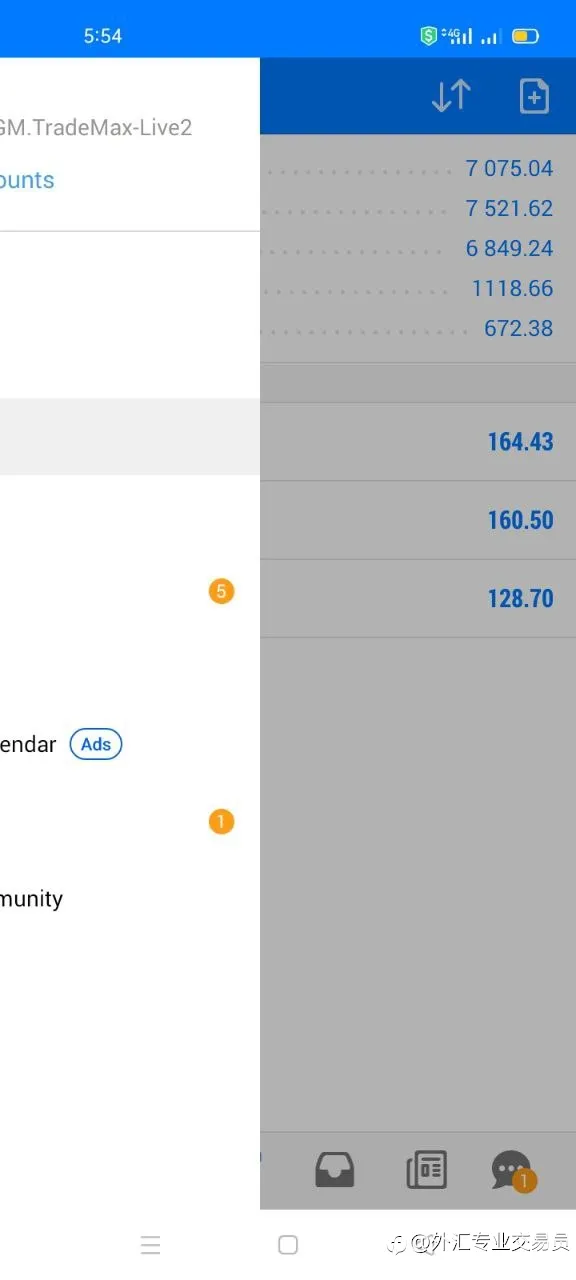Viewport: 576px width, 1280px height.
Task: Open the position showing 128.70 profit
Action: click(418, 598)
